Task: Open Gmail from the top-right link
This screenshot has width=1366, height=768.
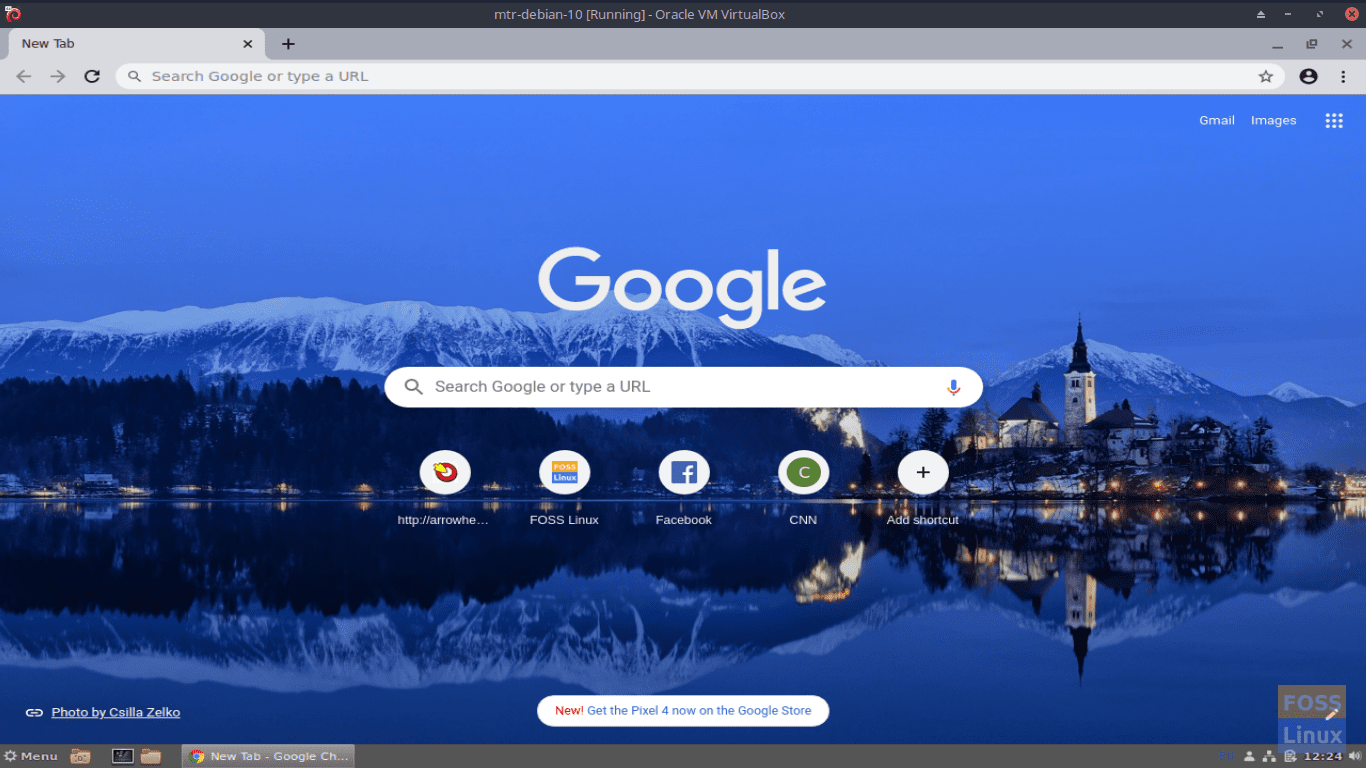Action: pos(1217,120)
